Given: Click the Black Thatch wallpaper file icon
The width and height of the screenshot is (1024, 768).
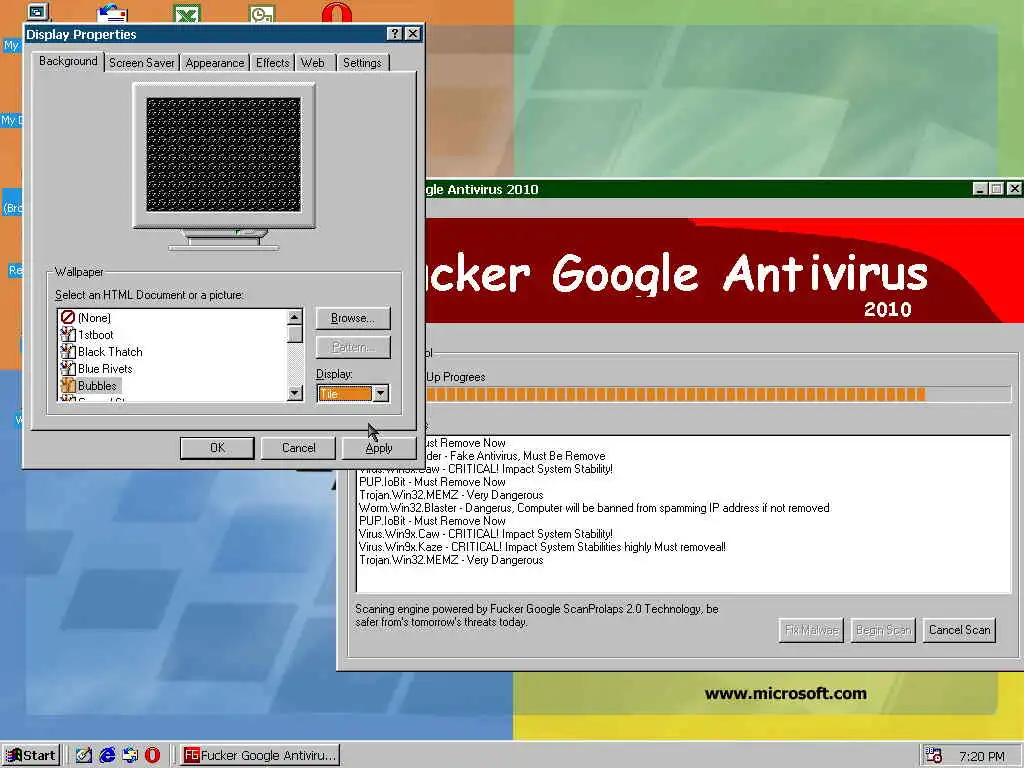Looking at the screenshot, I should 68,351.
